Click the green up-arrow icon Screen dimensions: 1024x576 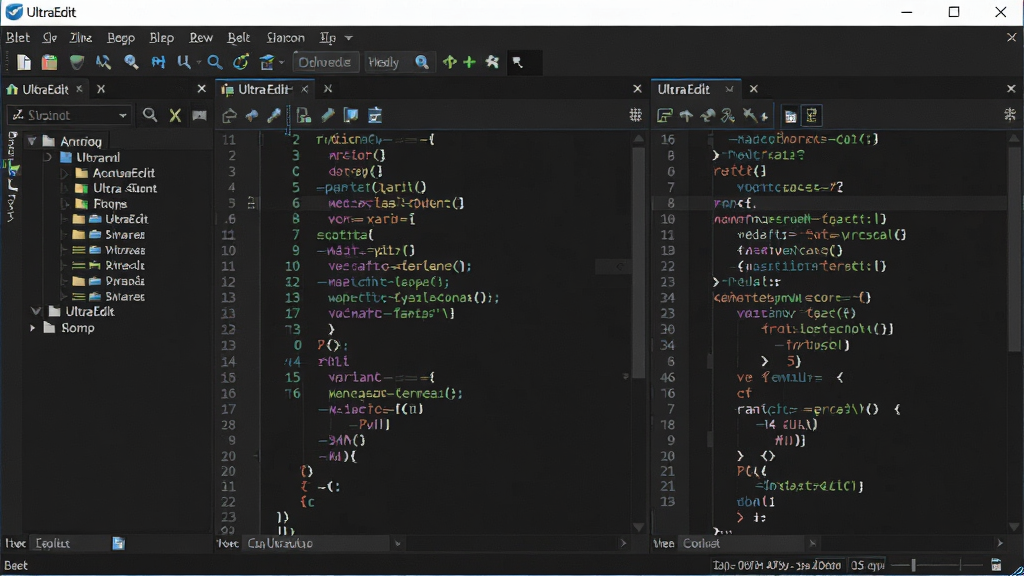(x=449, y=62)
